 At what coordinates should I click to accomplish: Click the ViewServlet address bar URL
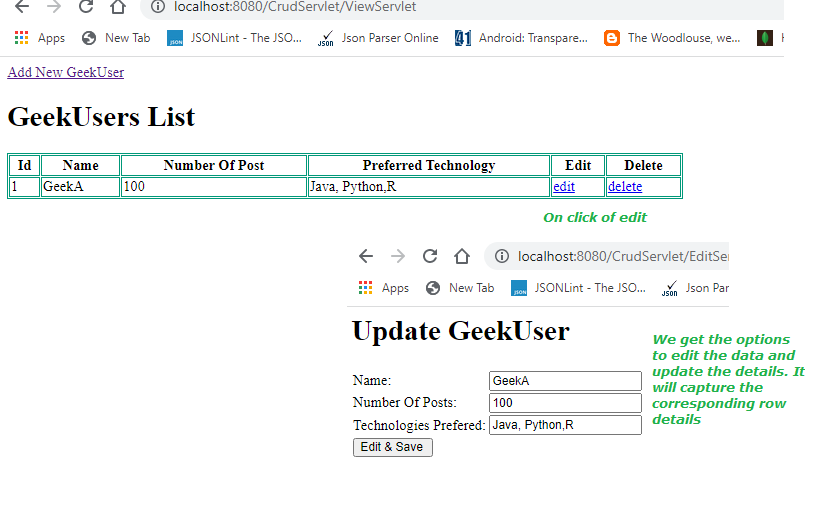[295, 6]
